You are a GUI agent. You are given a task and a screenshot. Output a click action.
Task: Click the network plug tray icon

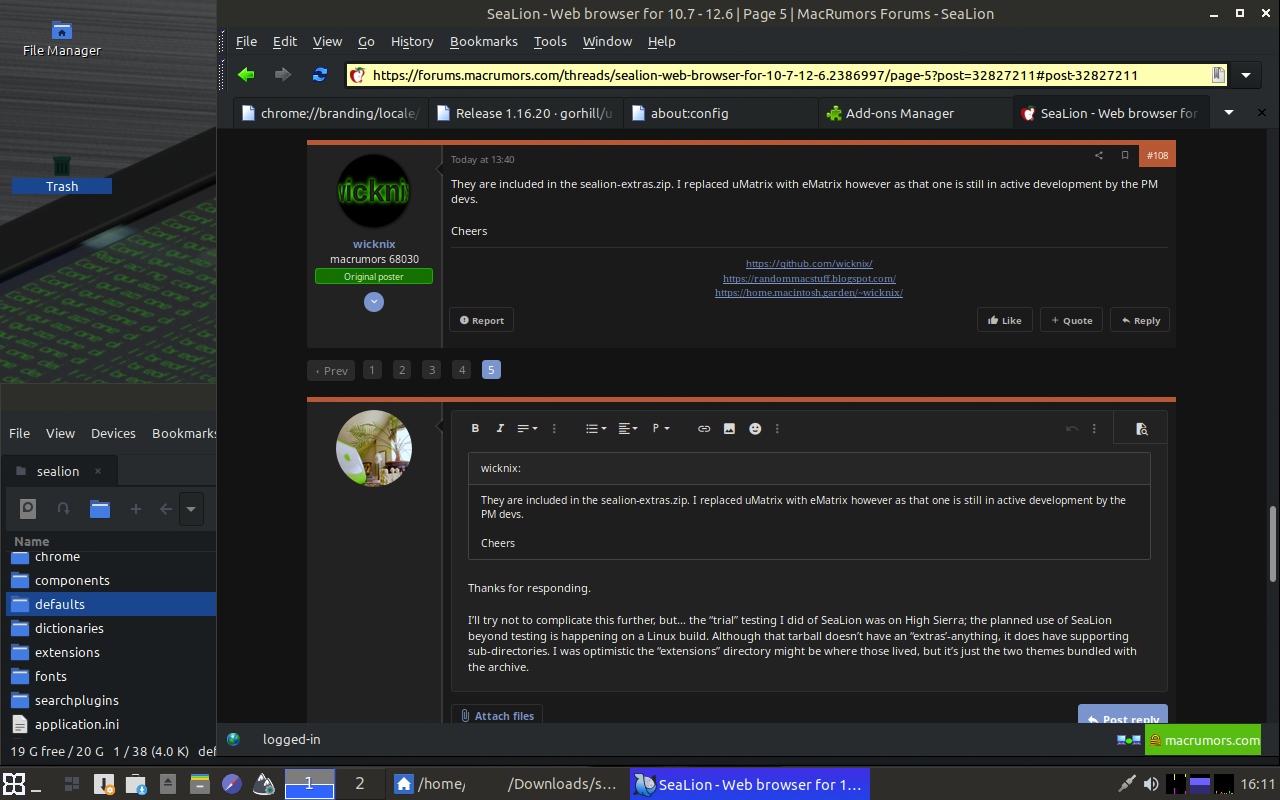pos(1126,784)
